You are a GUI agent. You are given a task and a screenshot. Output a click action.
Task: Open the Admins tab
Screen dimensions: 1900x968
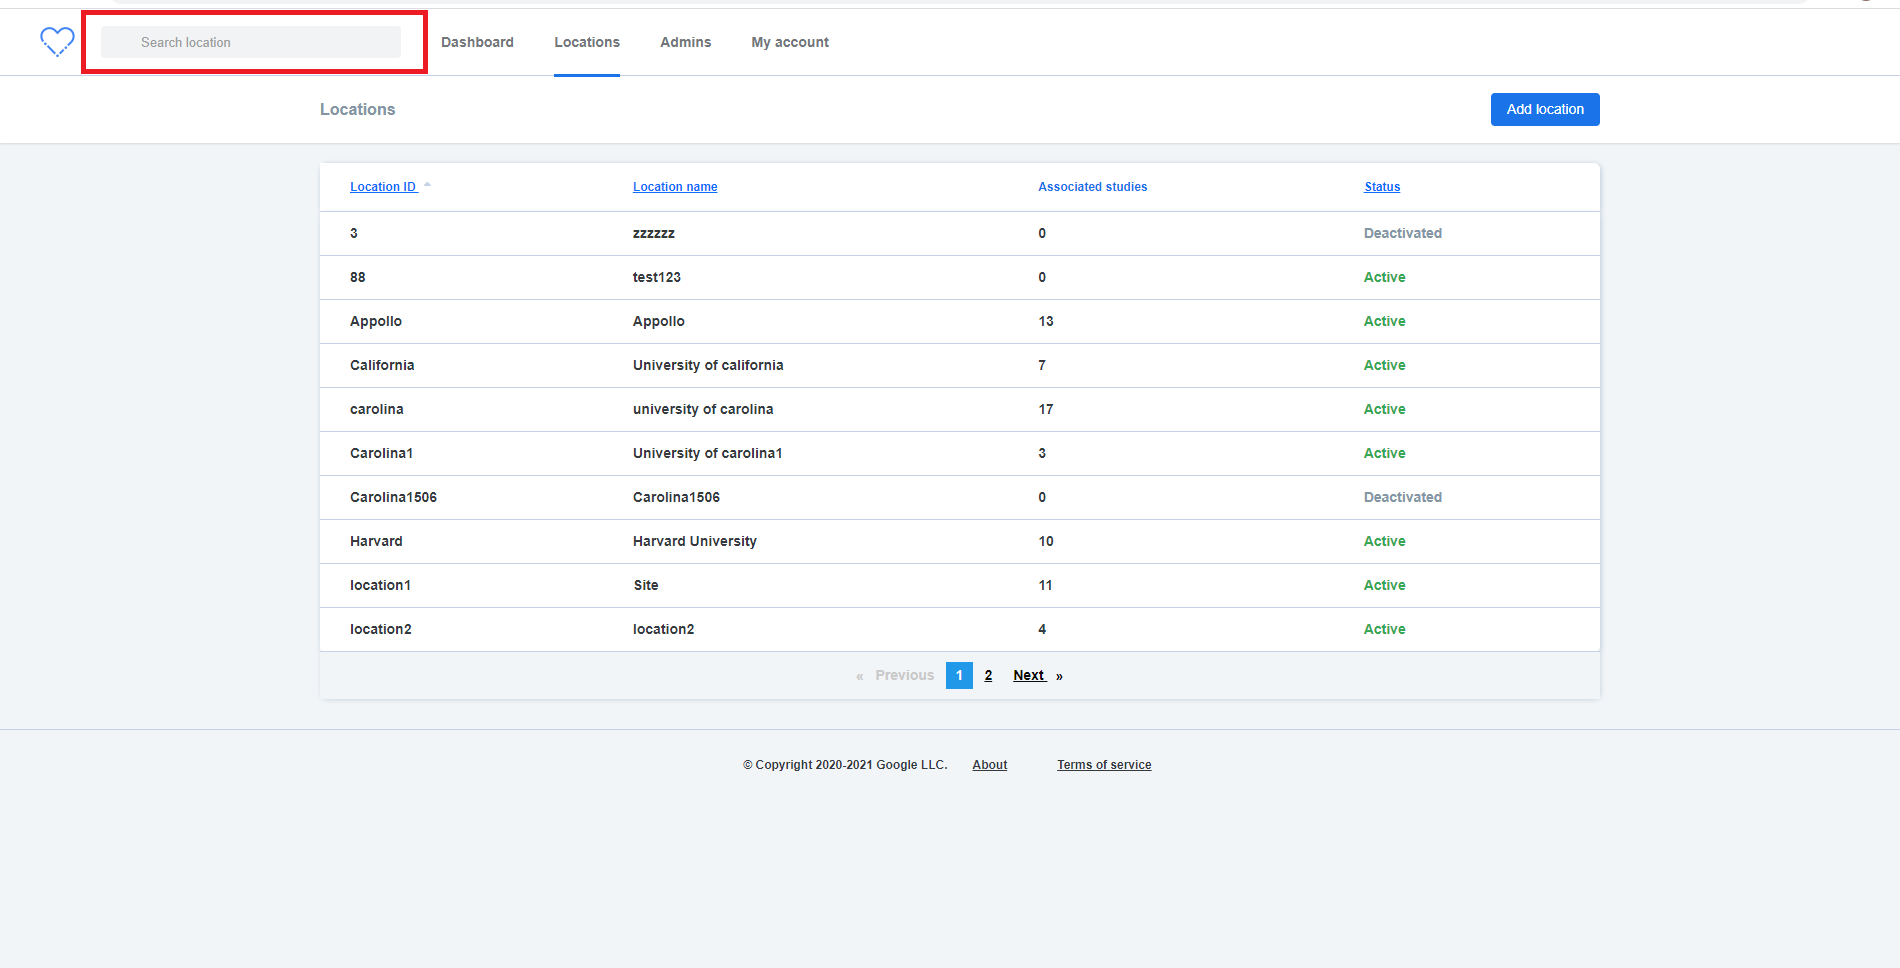point(685,42)
